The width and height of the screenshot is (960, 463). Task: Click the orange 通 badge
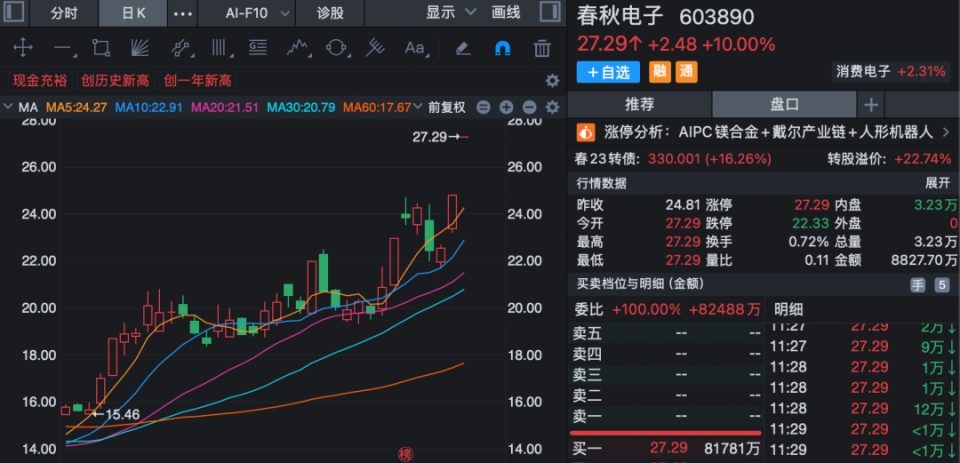tap(686, 72)
